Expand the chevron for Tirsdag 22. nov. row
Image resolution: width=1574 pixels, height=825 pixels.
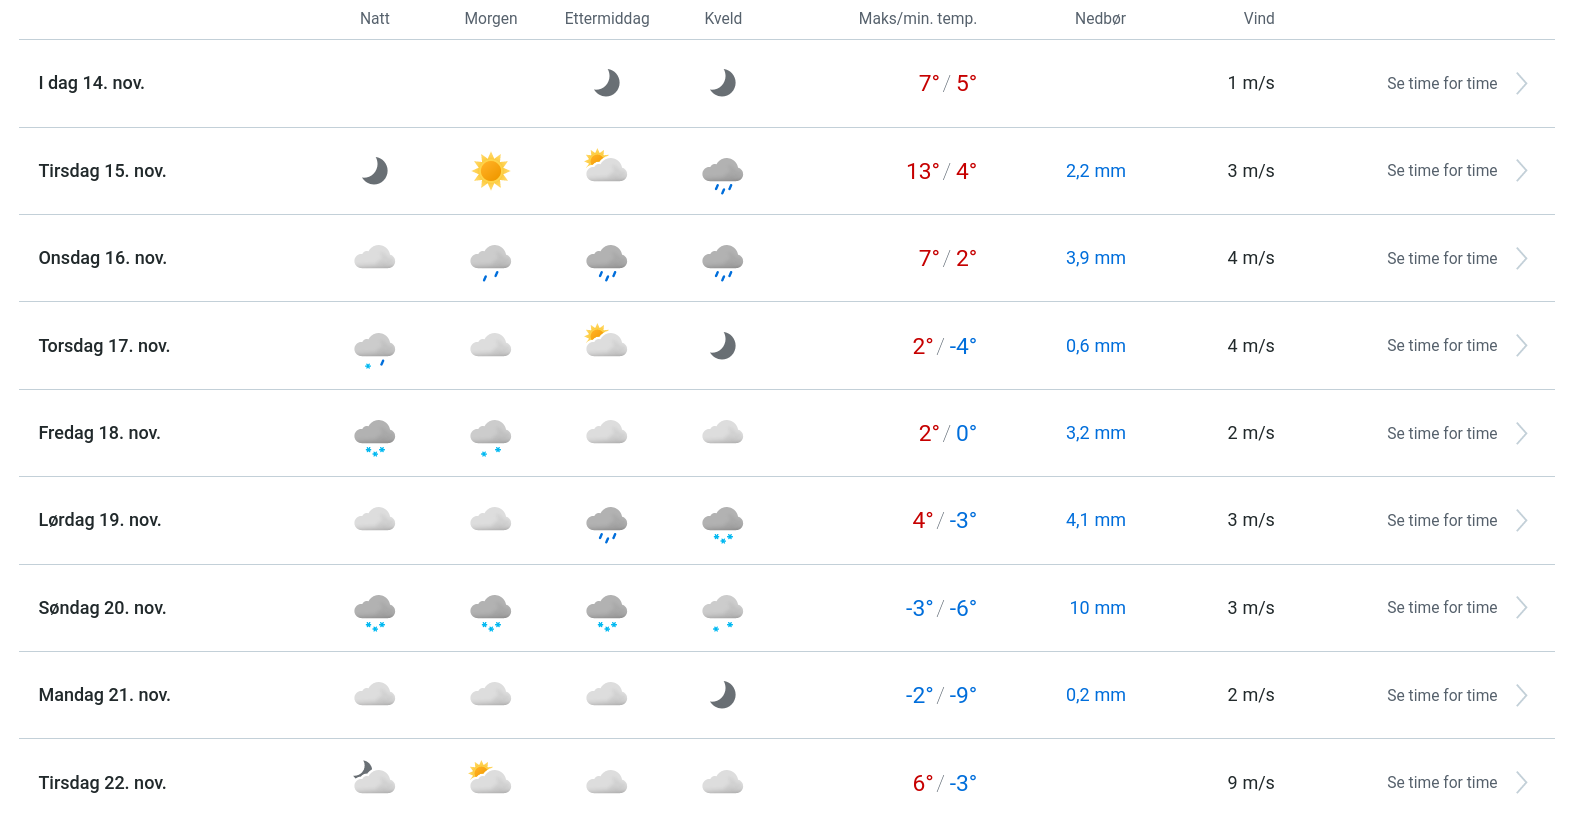1521,783
